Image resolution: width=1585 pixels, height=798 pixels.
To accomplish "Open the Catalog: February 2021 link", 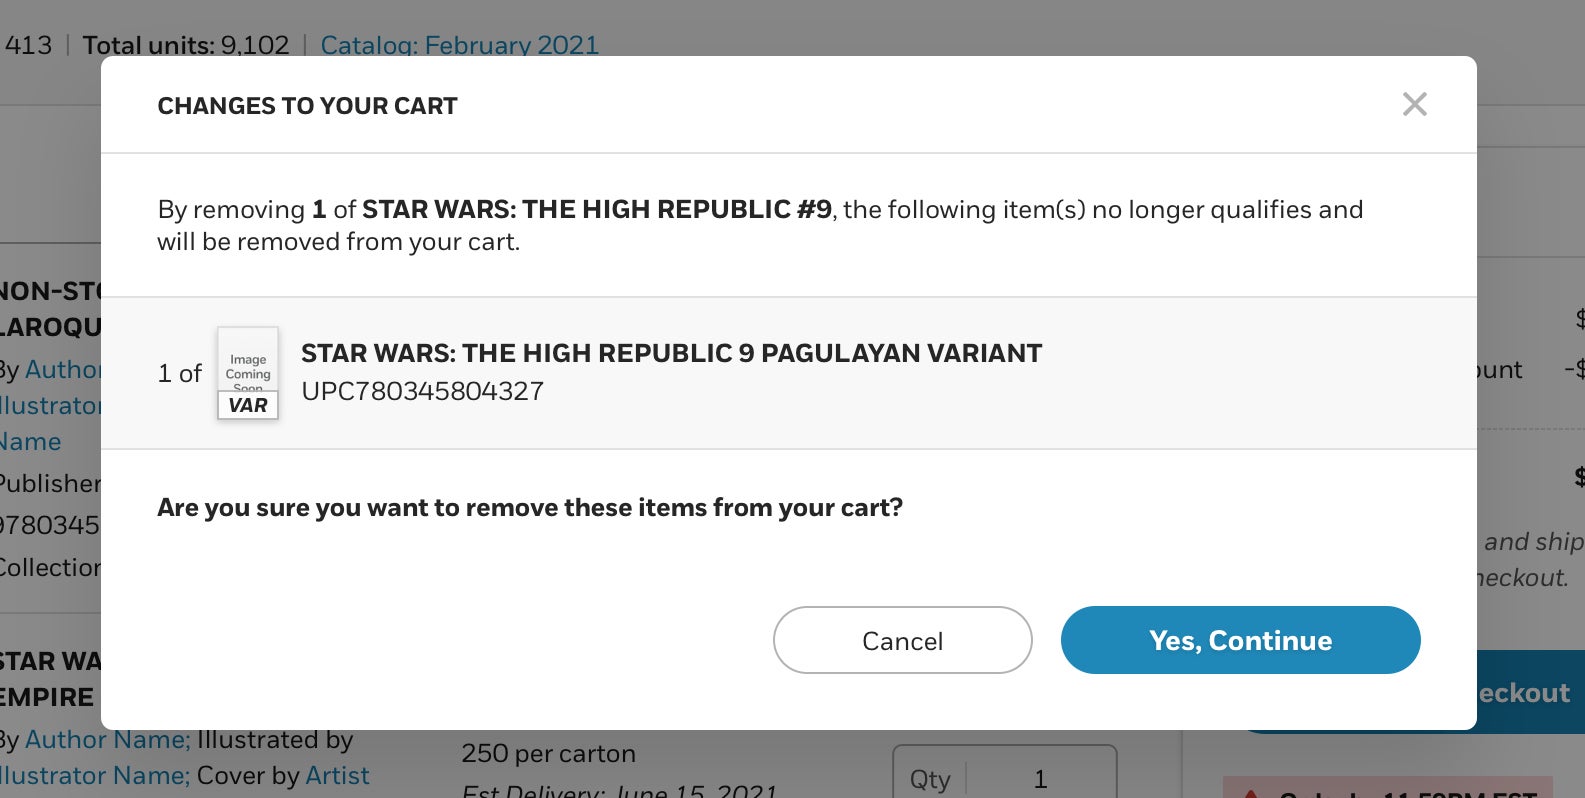I will tap(459, 45).
